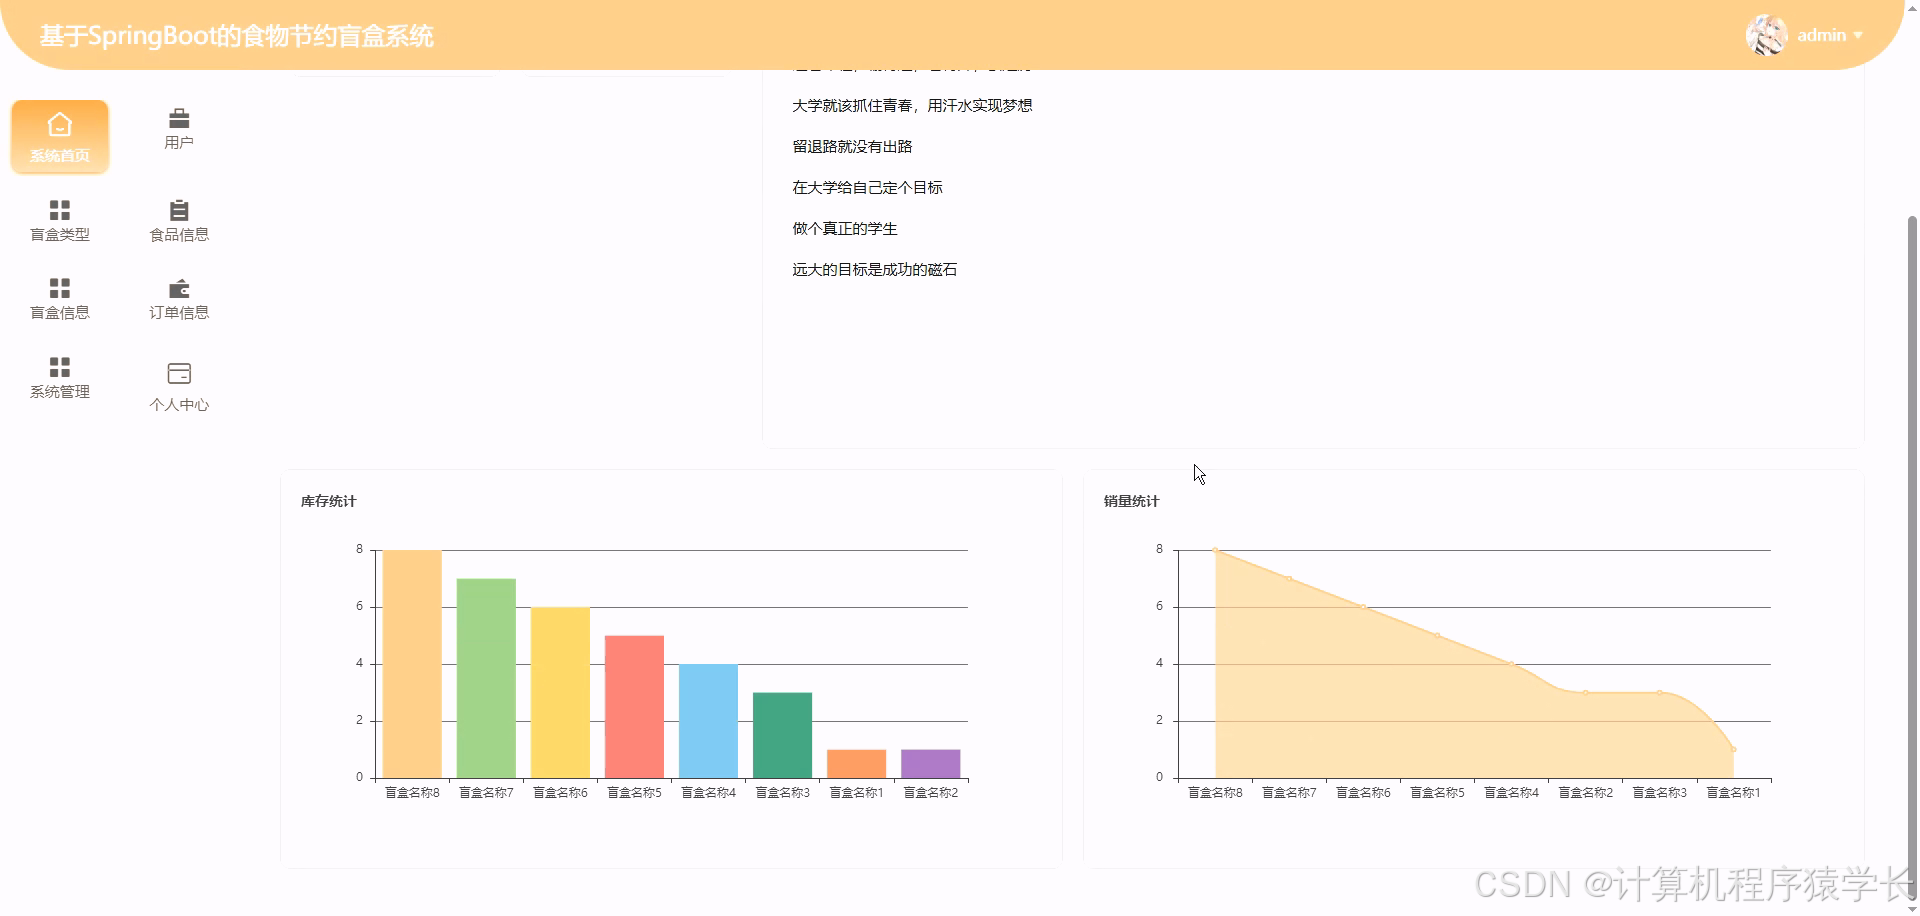Image resolution: width=1920 pixels, height=916 pixels.
Task: Open the admin account dropdown
Action: click(1828, 35)
